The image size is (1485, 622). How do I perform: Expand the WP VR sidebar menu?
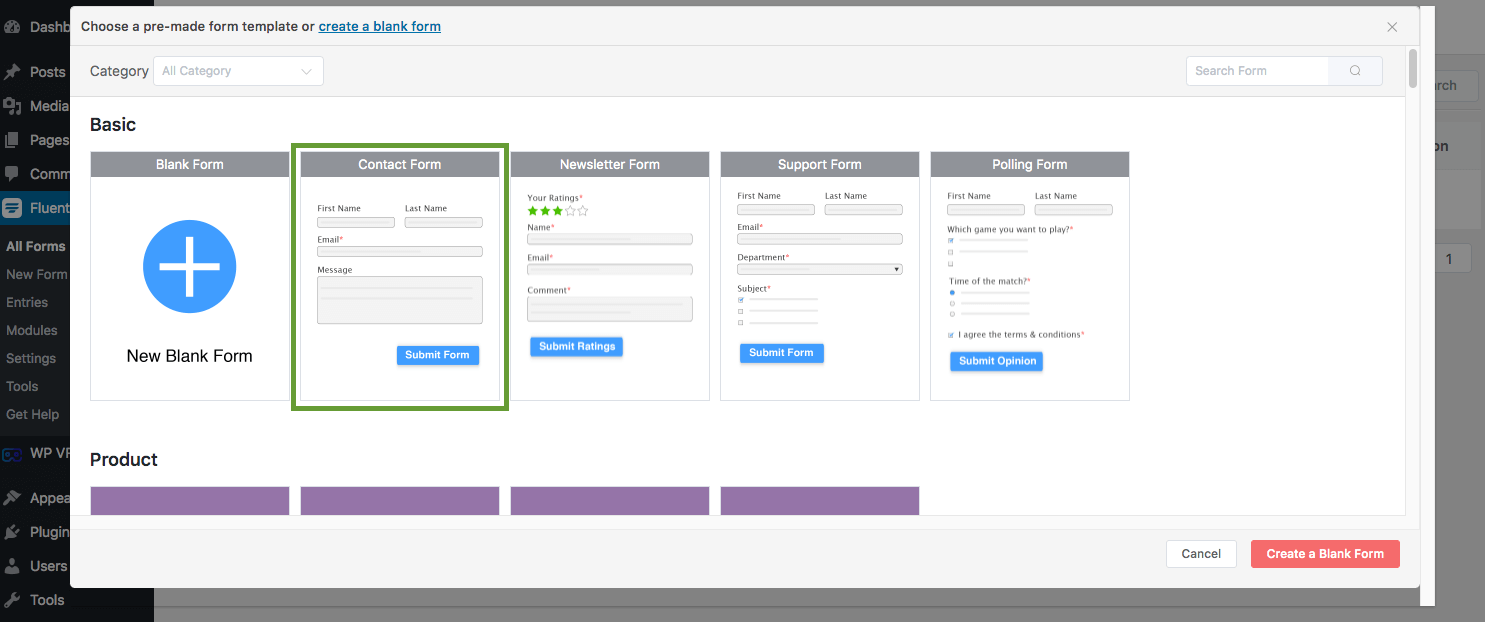(x=12, y=452)
